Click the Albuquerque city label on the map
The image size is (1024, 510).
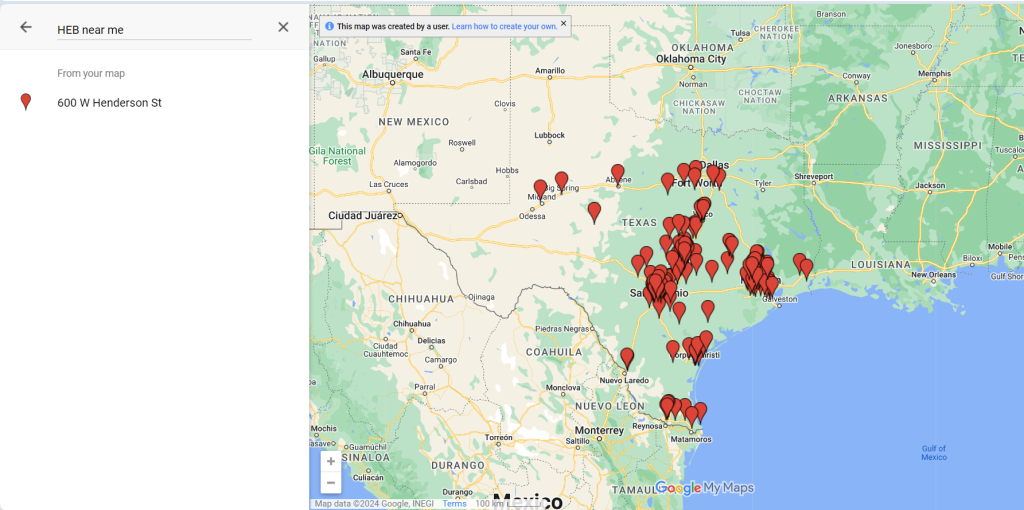(393, 74)
